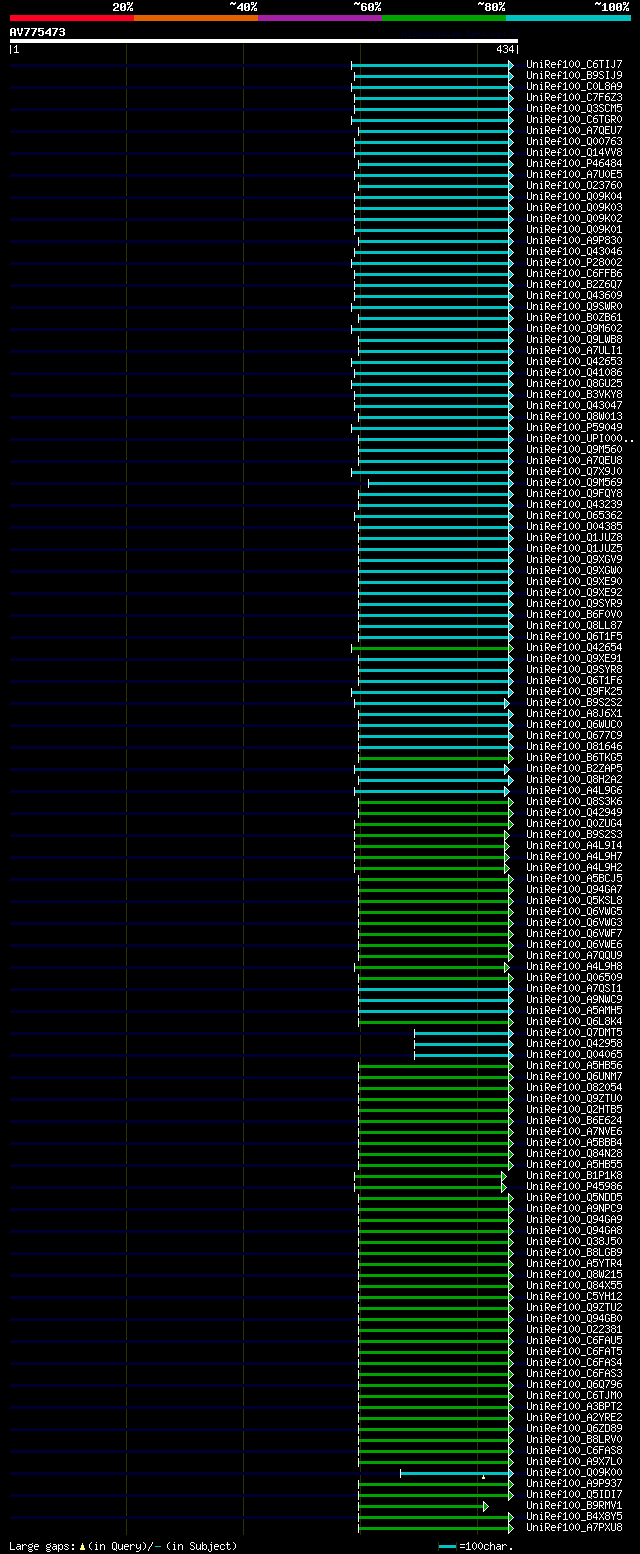Select label UniRef100_P59049

574,427
